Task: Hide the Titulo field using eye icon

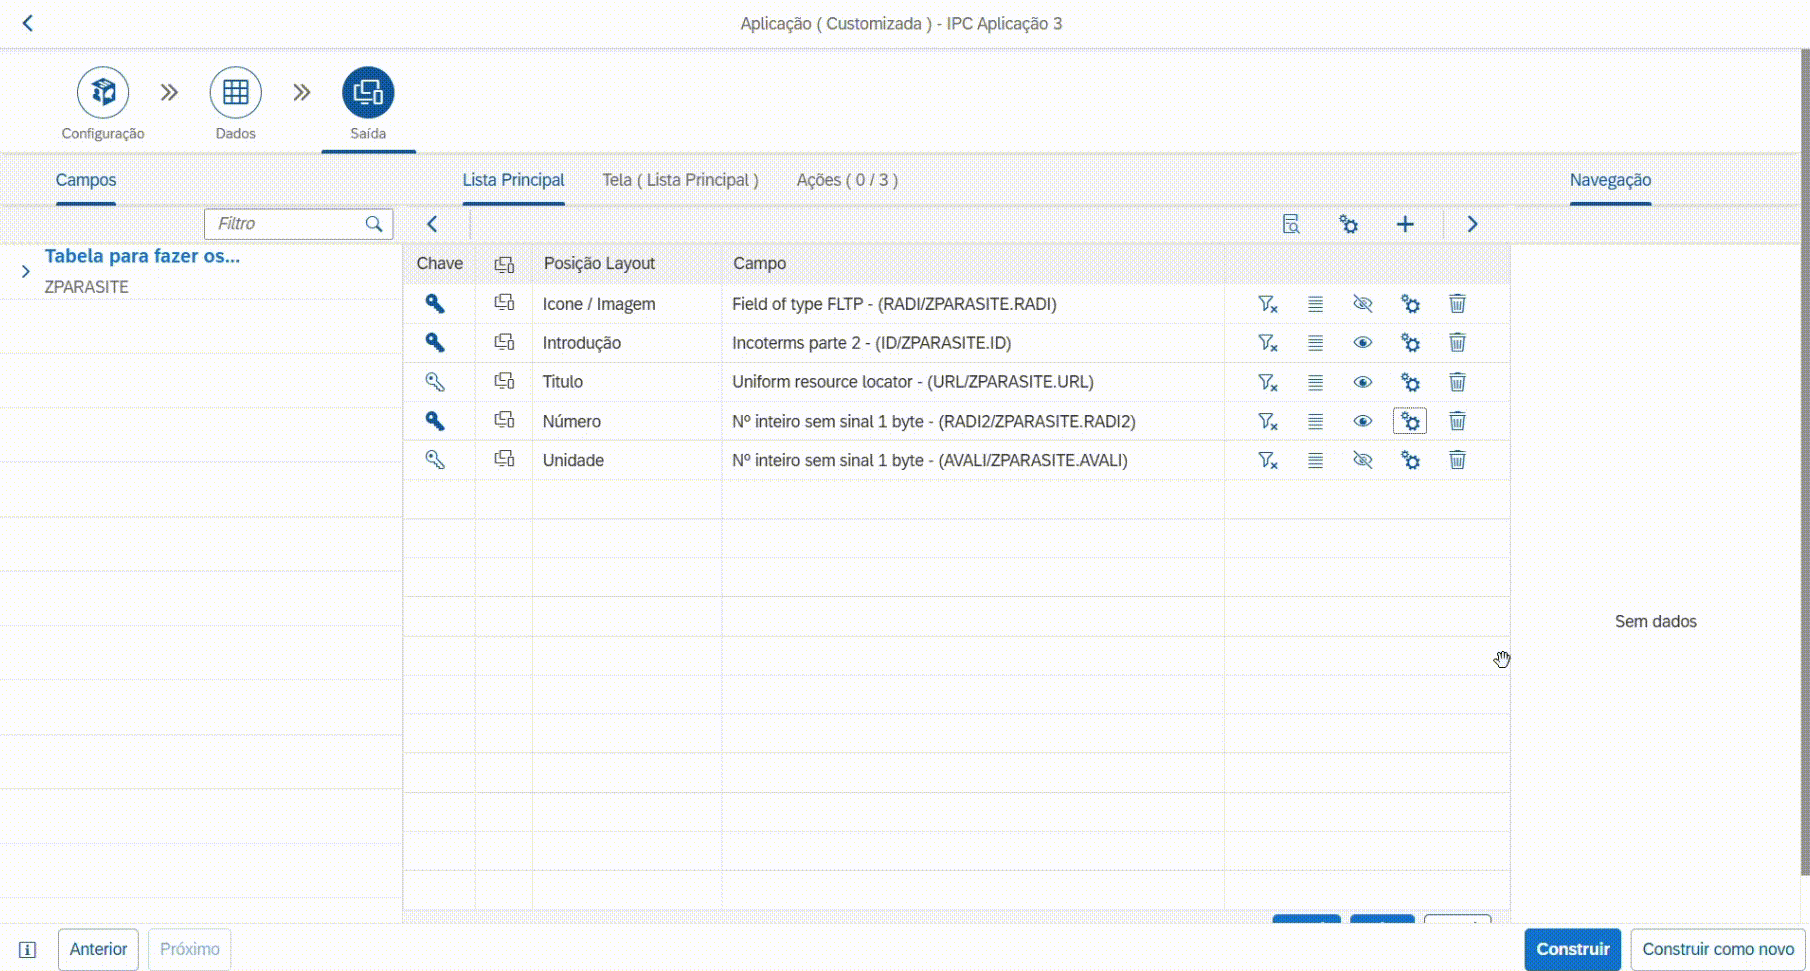Action: pyautogui.click(x=1362, y=382)
